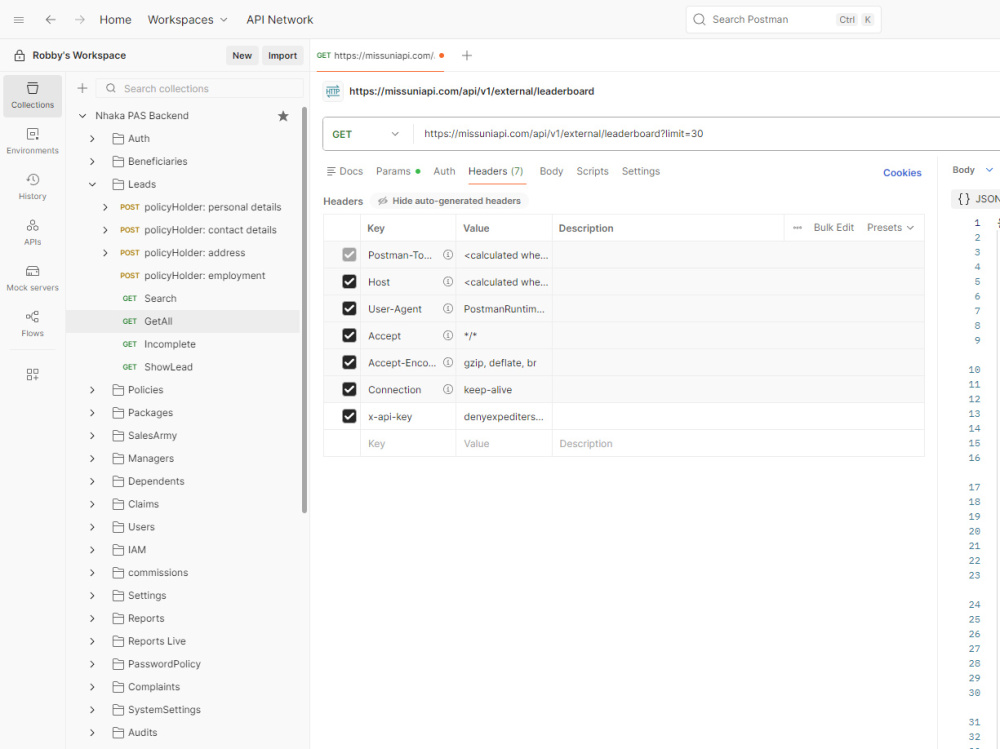Switch to the request Settings tab

[x=641, y=171]
